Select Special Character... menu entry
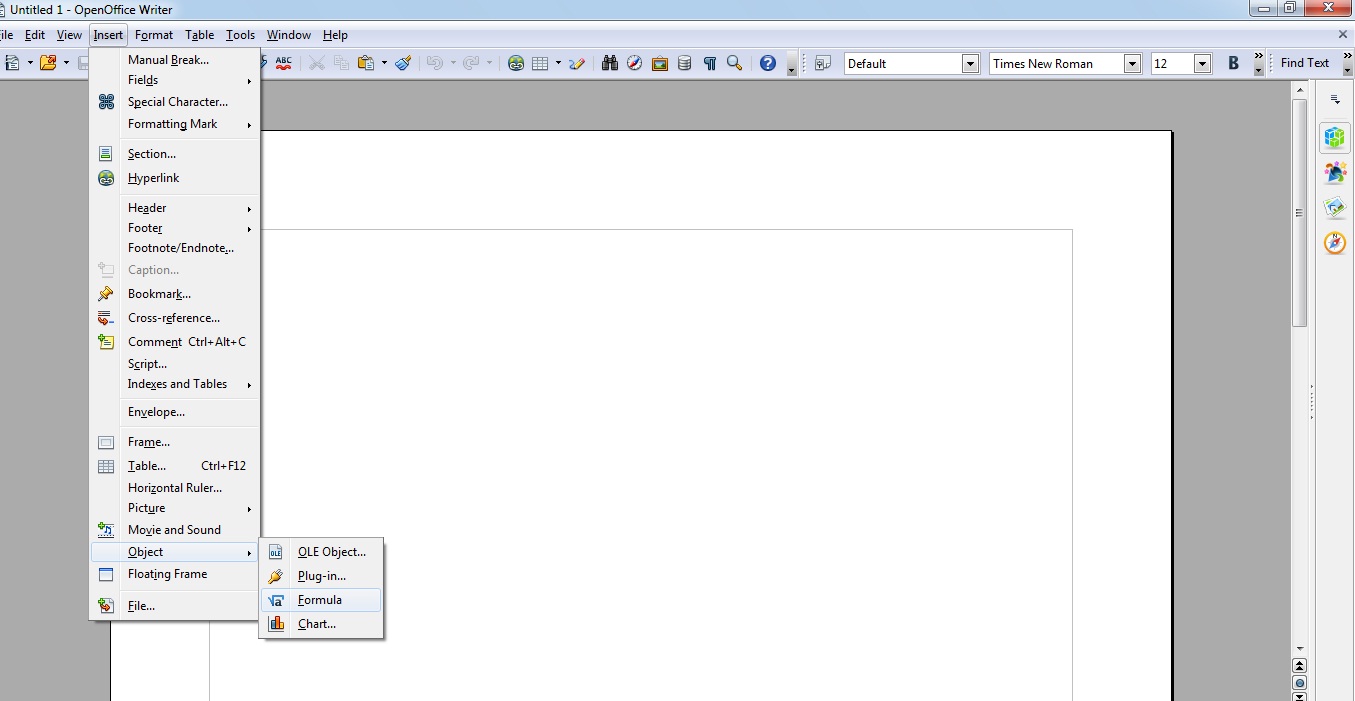This screenshot has width=1355, height=701. (x=174, y=102)
